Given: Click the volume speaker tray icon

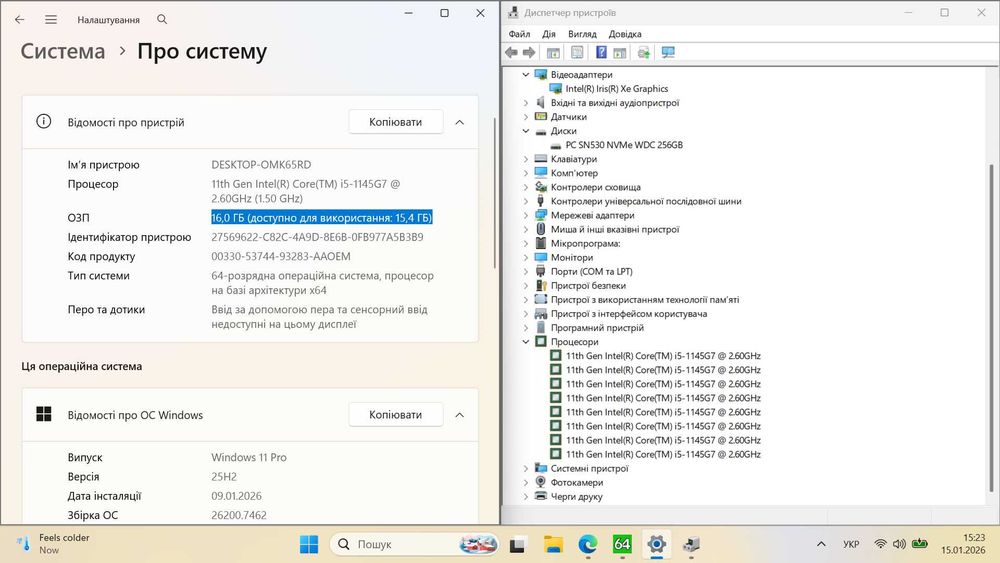Looking at the screenshot, I should click(899, 544).
